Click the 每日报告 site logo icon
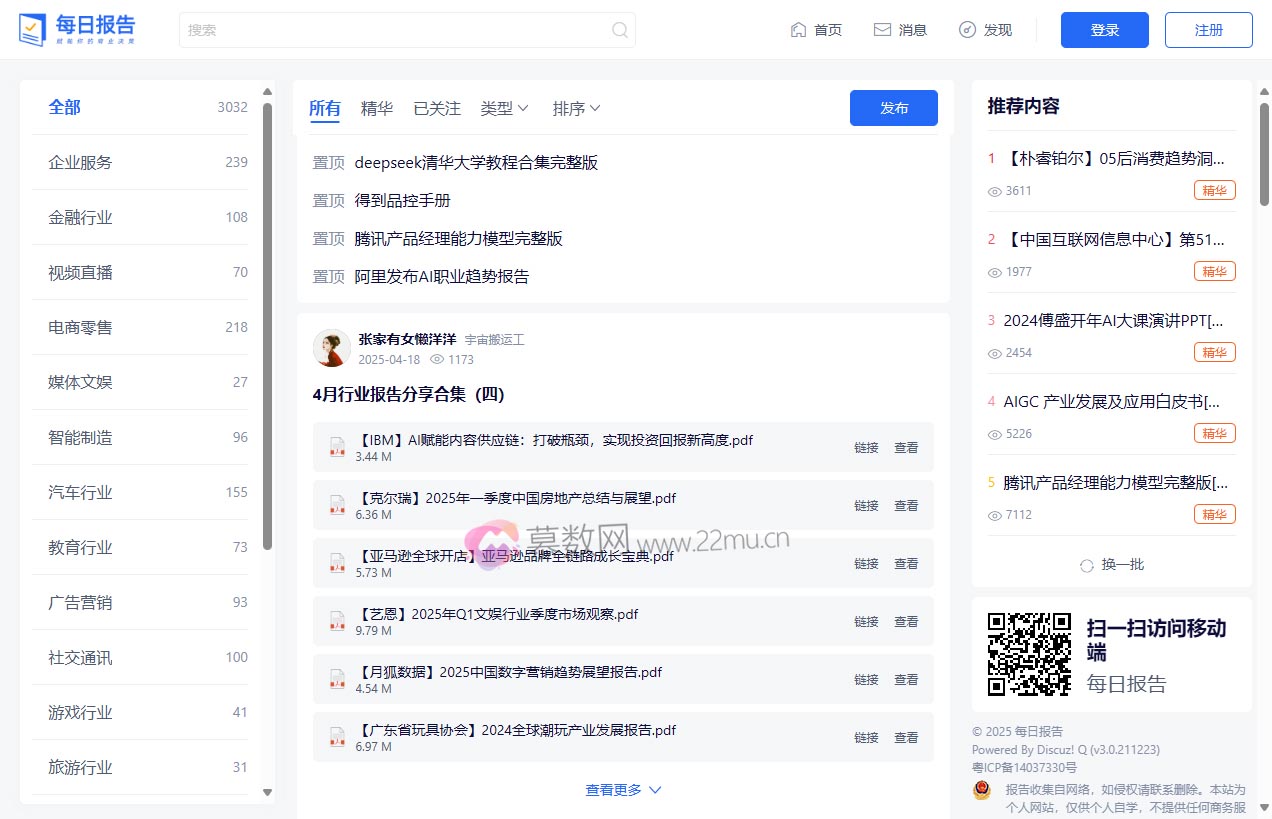Image resolution: width=1272 pixels, height=819 pixels. [x=34, y=29]
